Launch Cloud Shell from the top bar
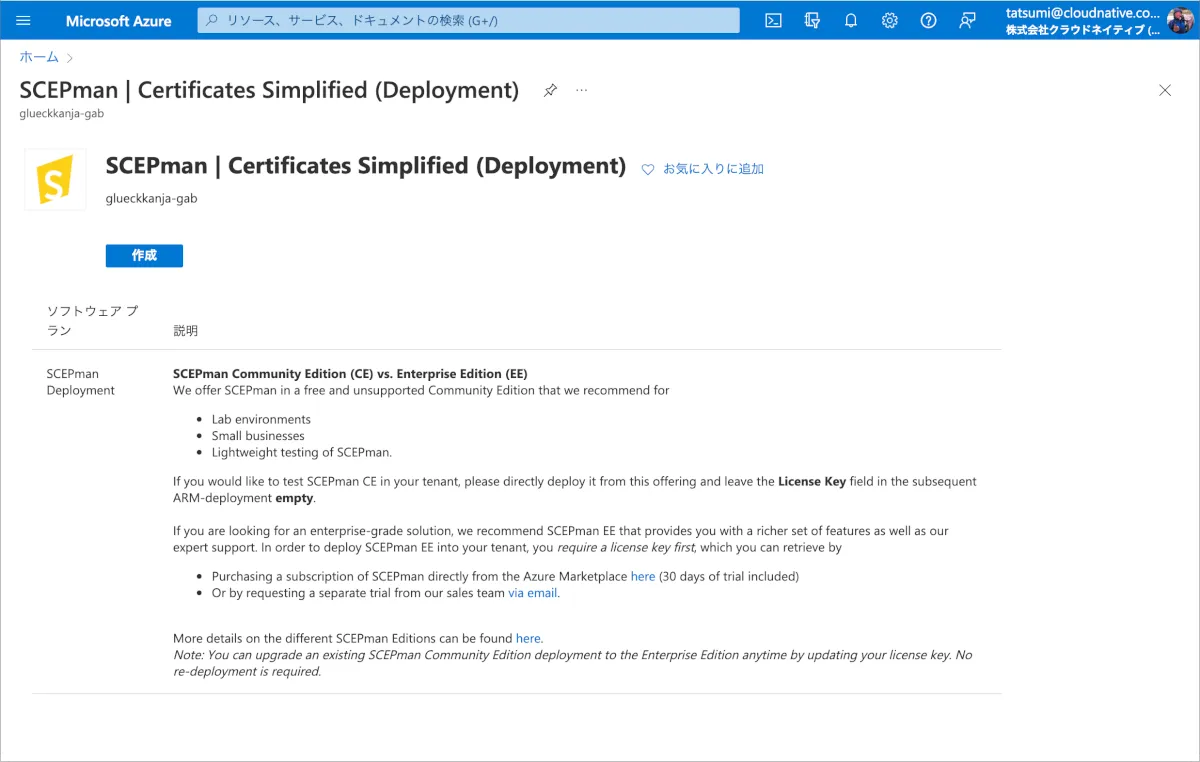 pyautogui.click(x=773, y=21)
